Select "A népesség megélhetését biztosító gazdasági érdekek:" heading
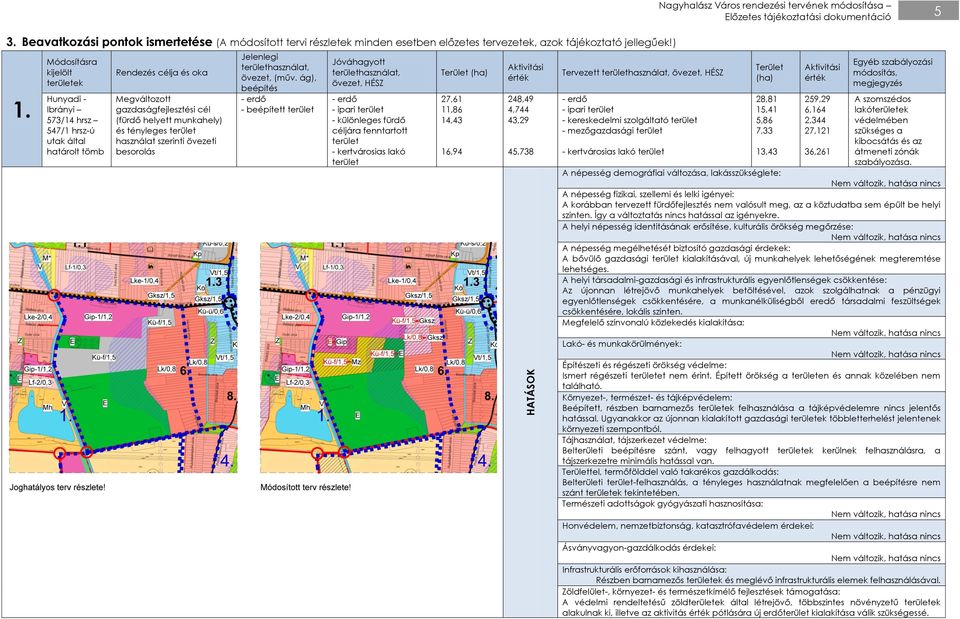The image size is (960, 619). tap(676, 248)
